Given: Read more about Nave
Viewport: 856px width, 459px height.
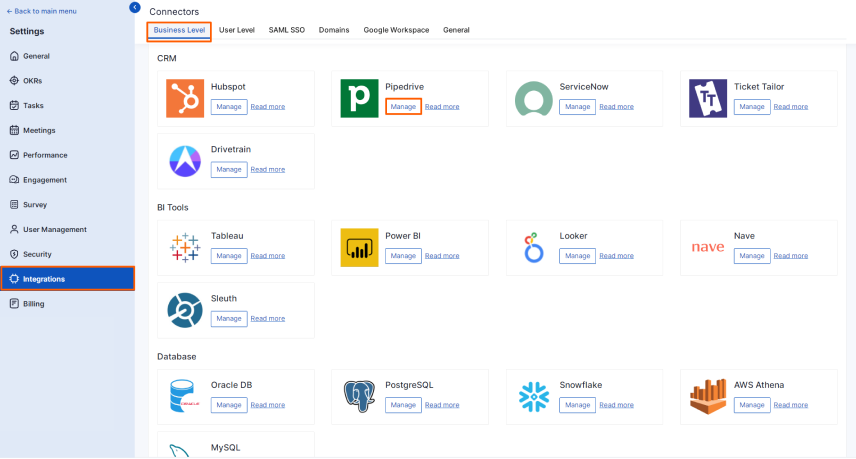Looking at the screenshot, I should [790, 256].
